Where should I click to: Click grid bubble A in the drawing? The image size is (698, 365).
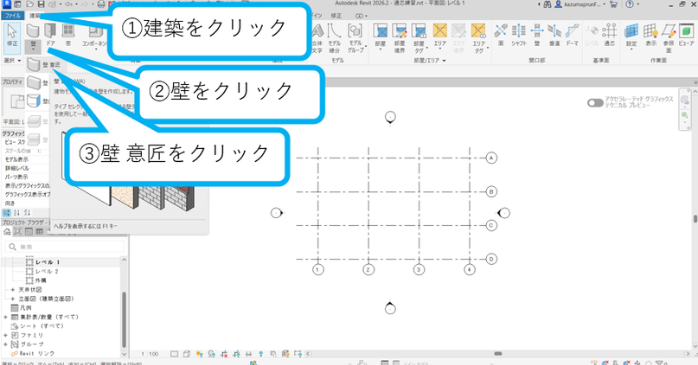tap(491, 158)
